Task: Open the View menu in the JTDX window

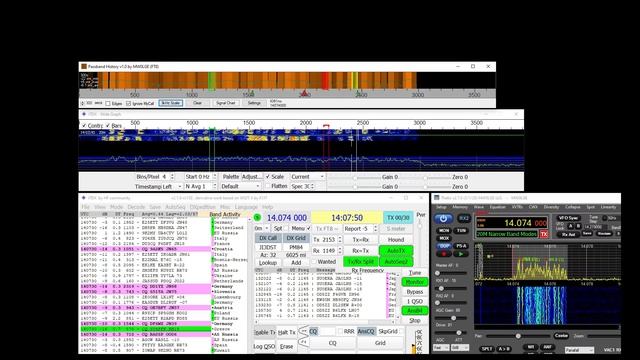Action: tap(100, 207)
